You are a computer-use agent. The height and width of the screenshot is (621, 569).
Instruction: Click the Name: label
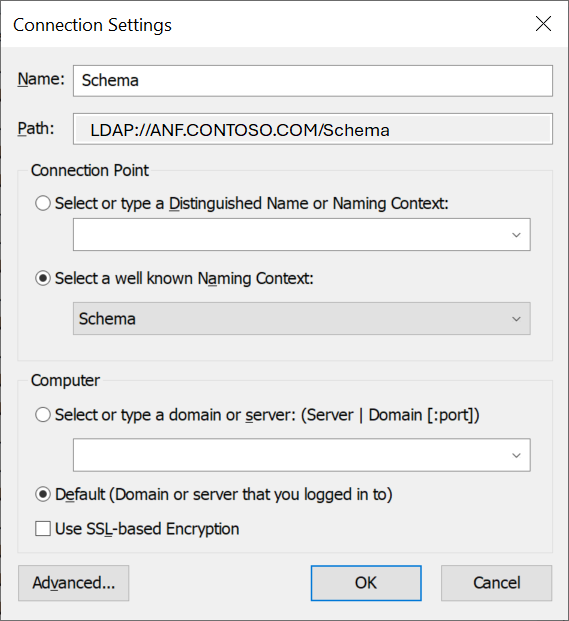coord(41,79)
